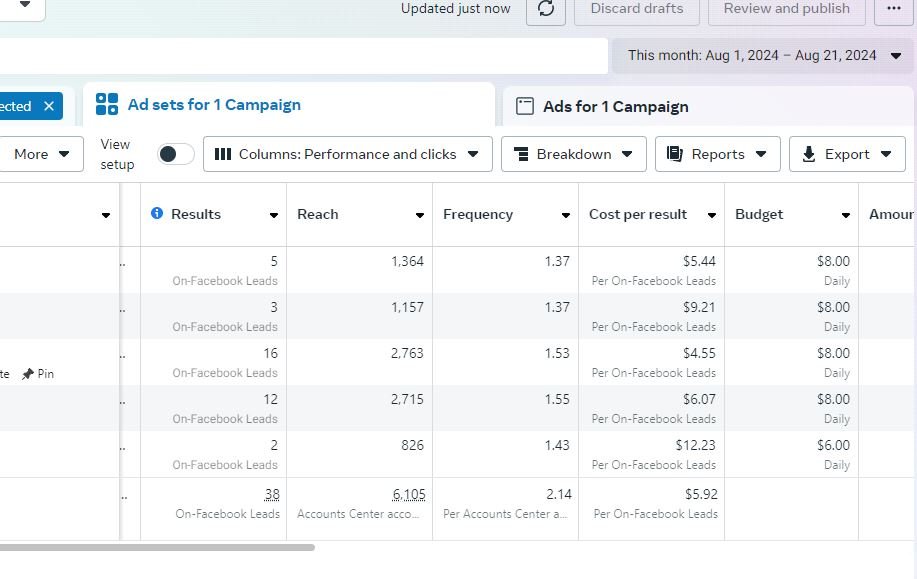Select the reach cell 2,763
The height and width of the screenshot is (579, 917).
click(407, 353)
